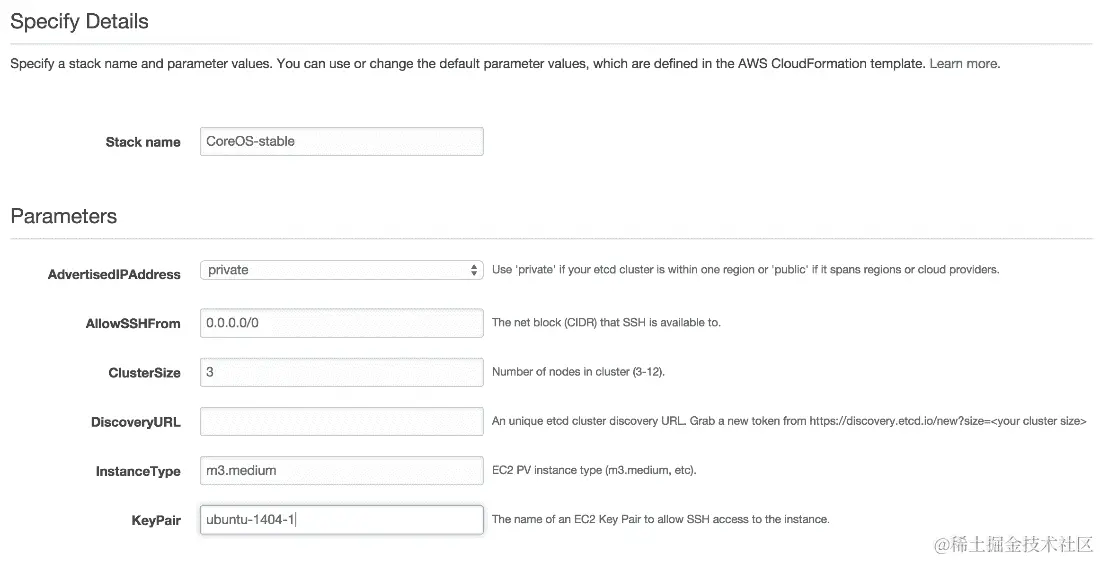Click the InstanceType label
The height and width of the screenshot is (561, 1100).
click(x=138, y=471)
